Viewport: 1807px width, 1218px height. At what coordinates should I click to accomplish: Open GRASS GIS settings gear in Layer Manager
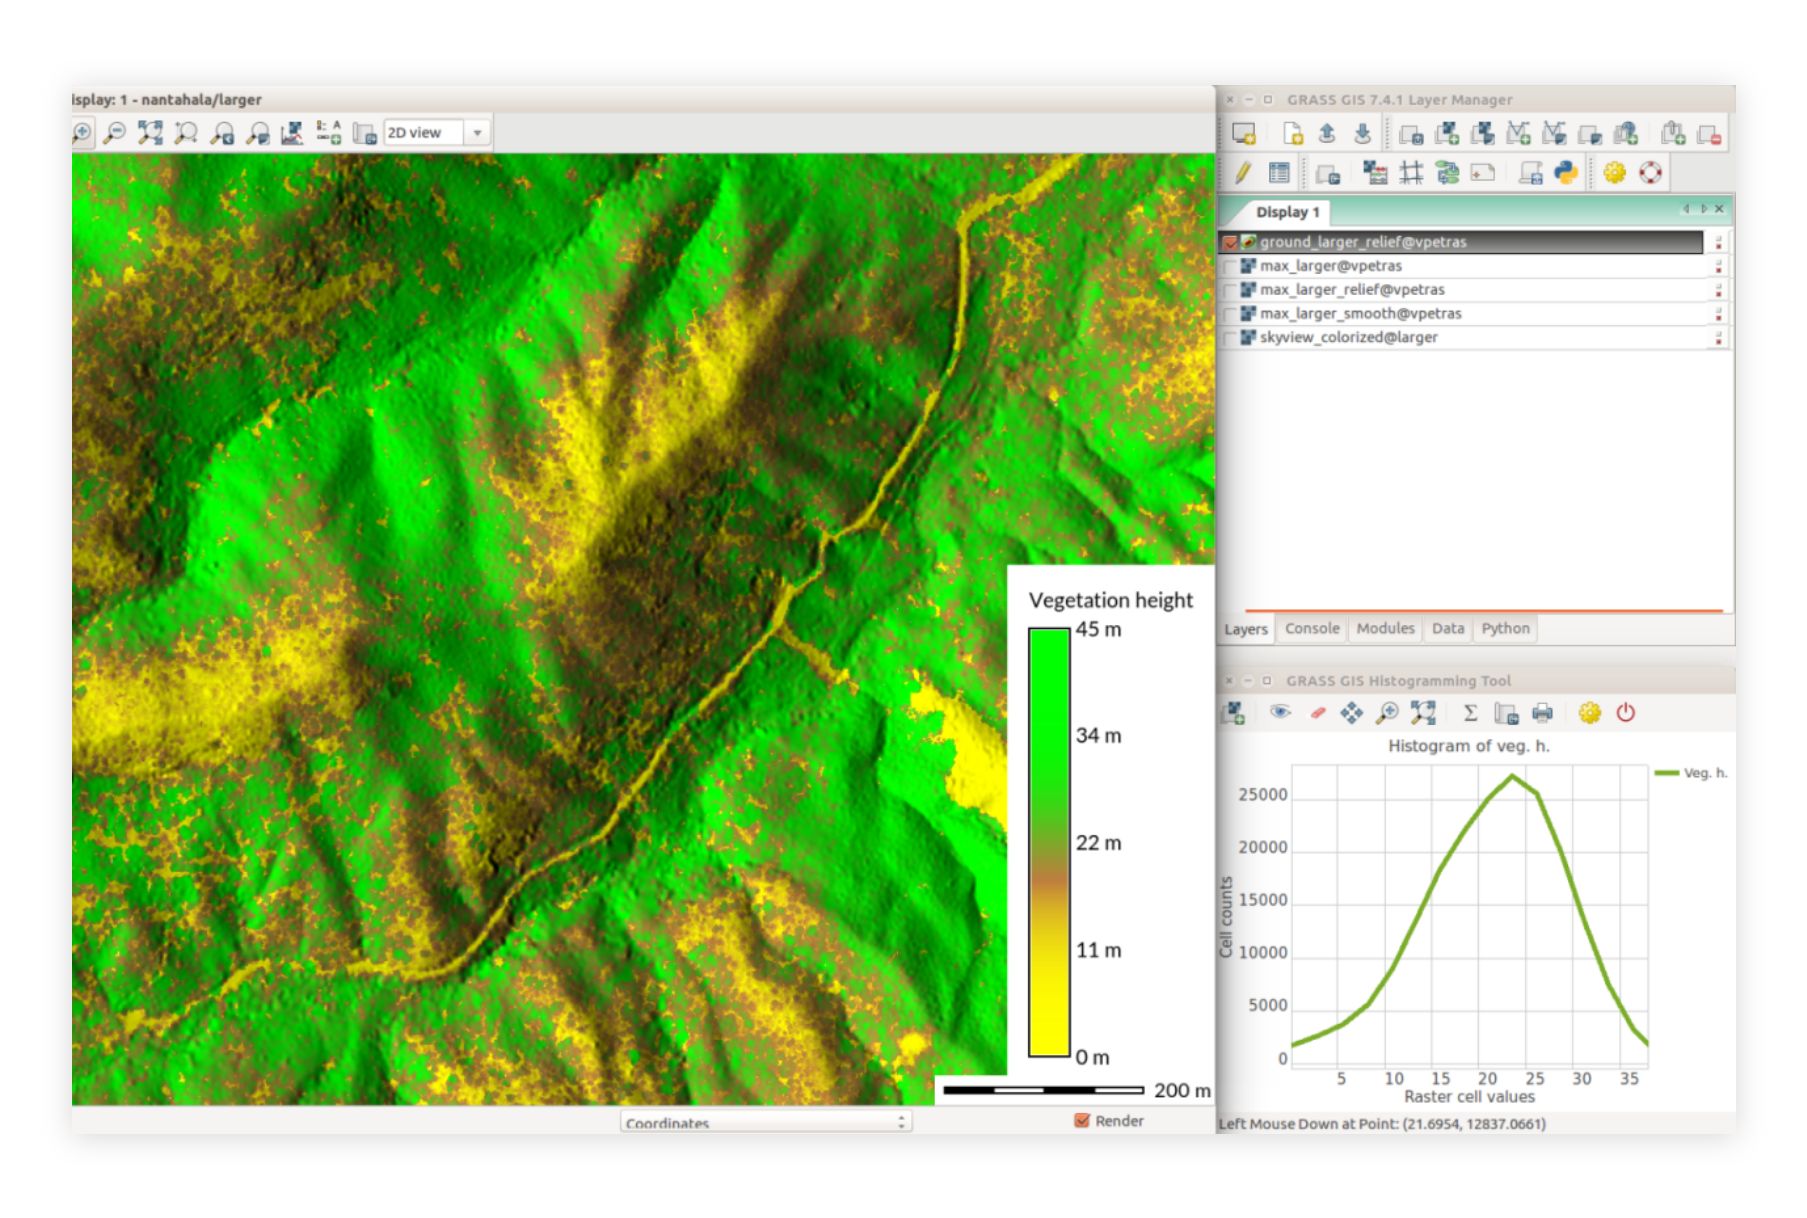pyautogui.click(x=1614, y=174)
